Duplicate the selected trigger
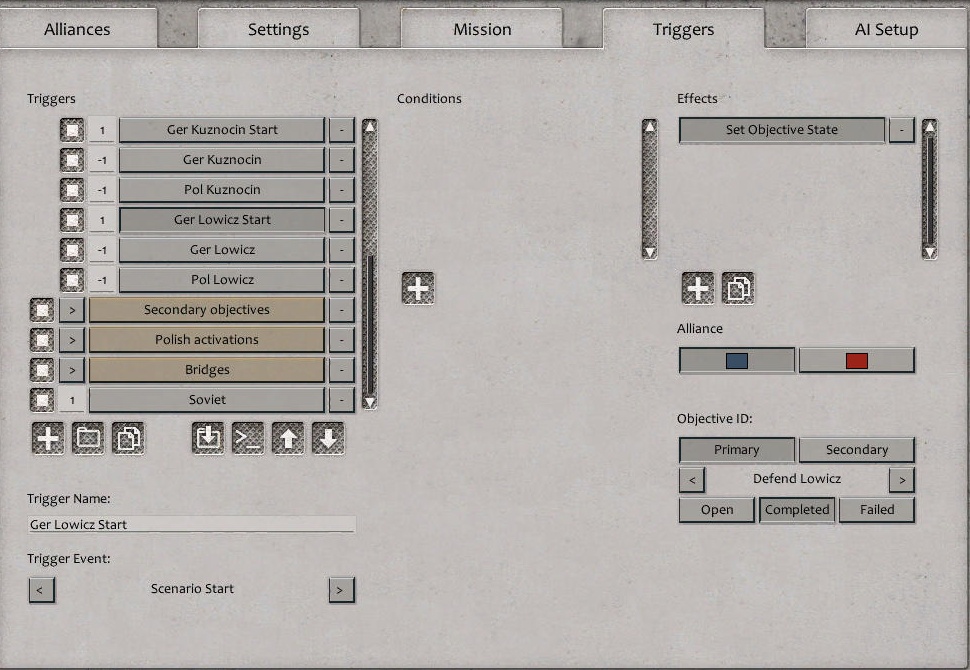This screenshot has width=970, height=670. point(128,439)
